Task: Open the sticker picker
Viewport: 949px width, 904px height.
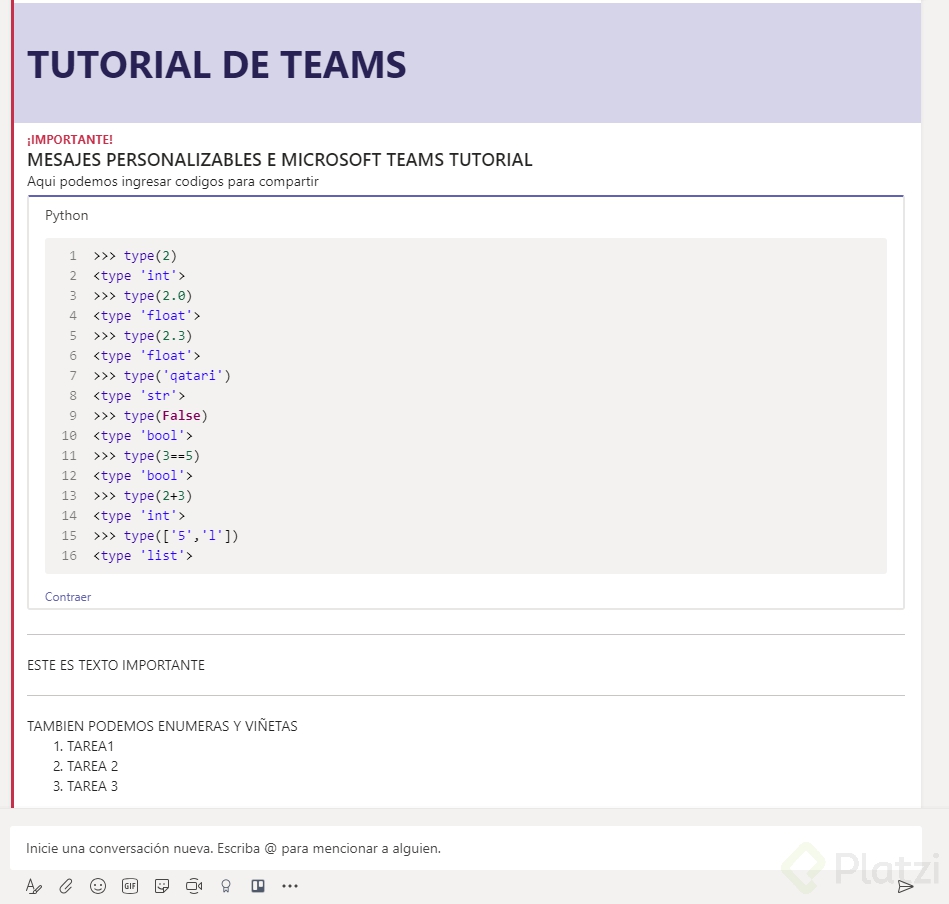Action: point(162,886)
